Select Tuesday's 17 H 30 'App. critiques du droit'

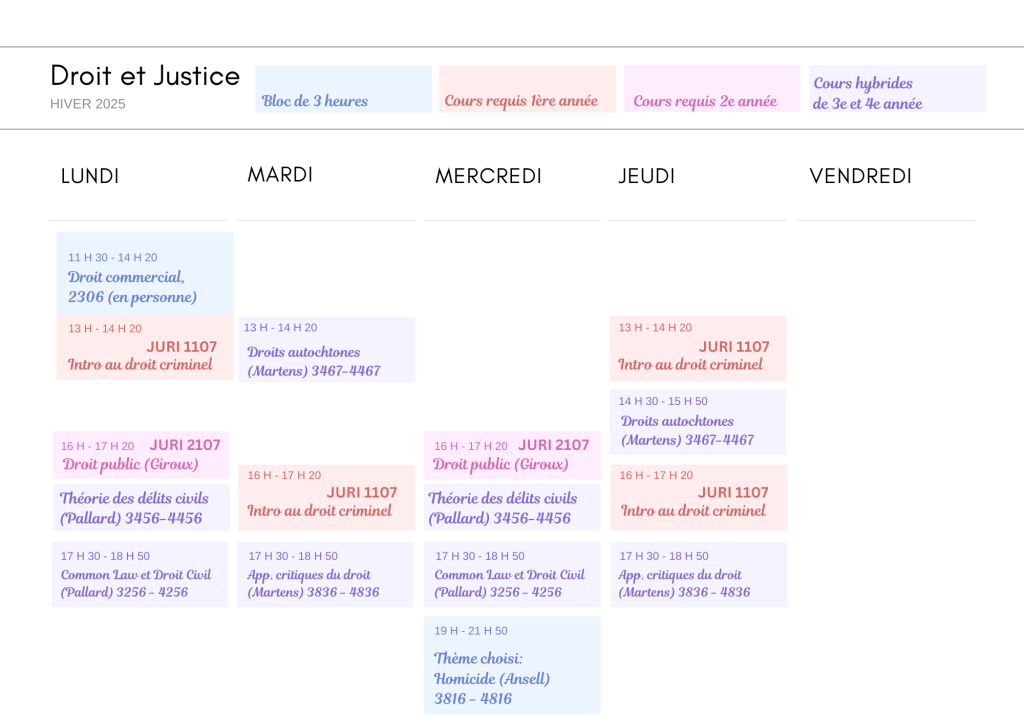[326, 574]
